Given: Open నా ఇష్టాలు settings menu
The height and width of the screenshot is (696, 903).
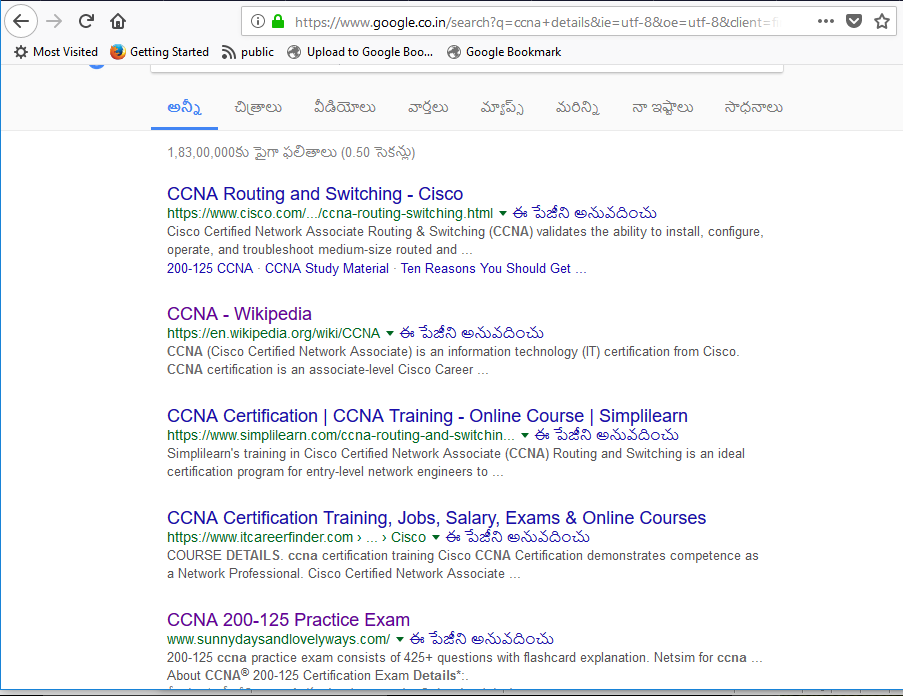Looking at the screenshot, I should tap(662, 108).
